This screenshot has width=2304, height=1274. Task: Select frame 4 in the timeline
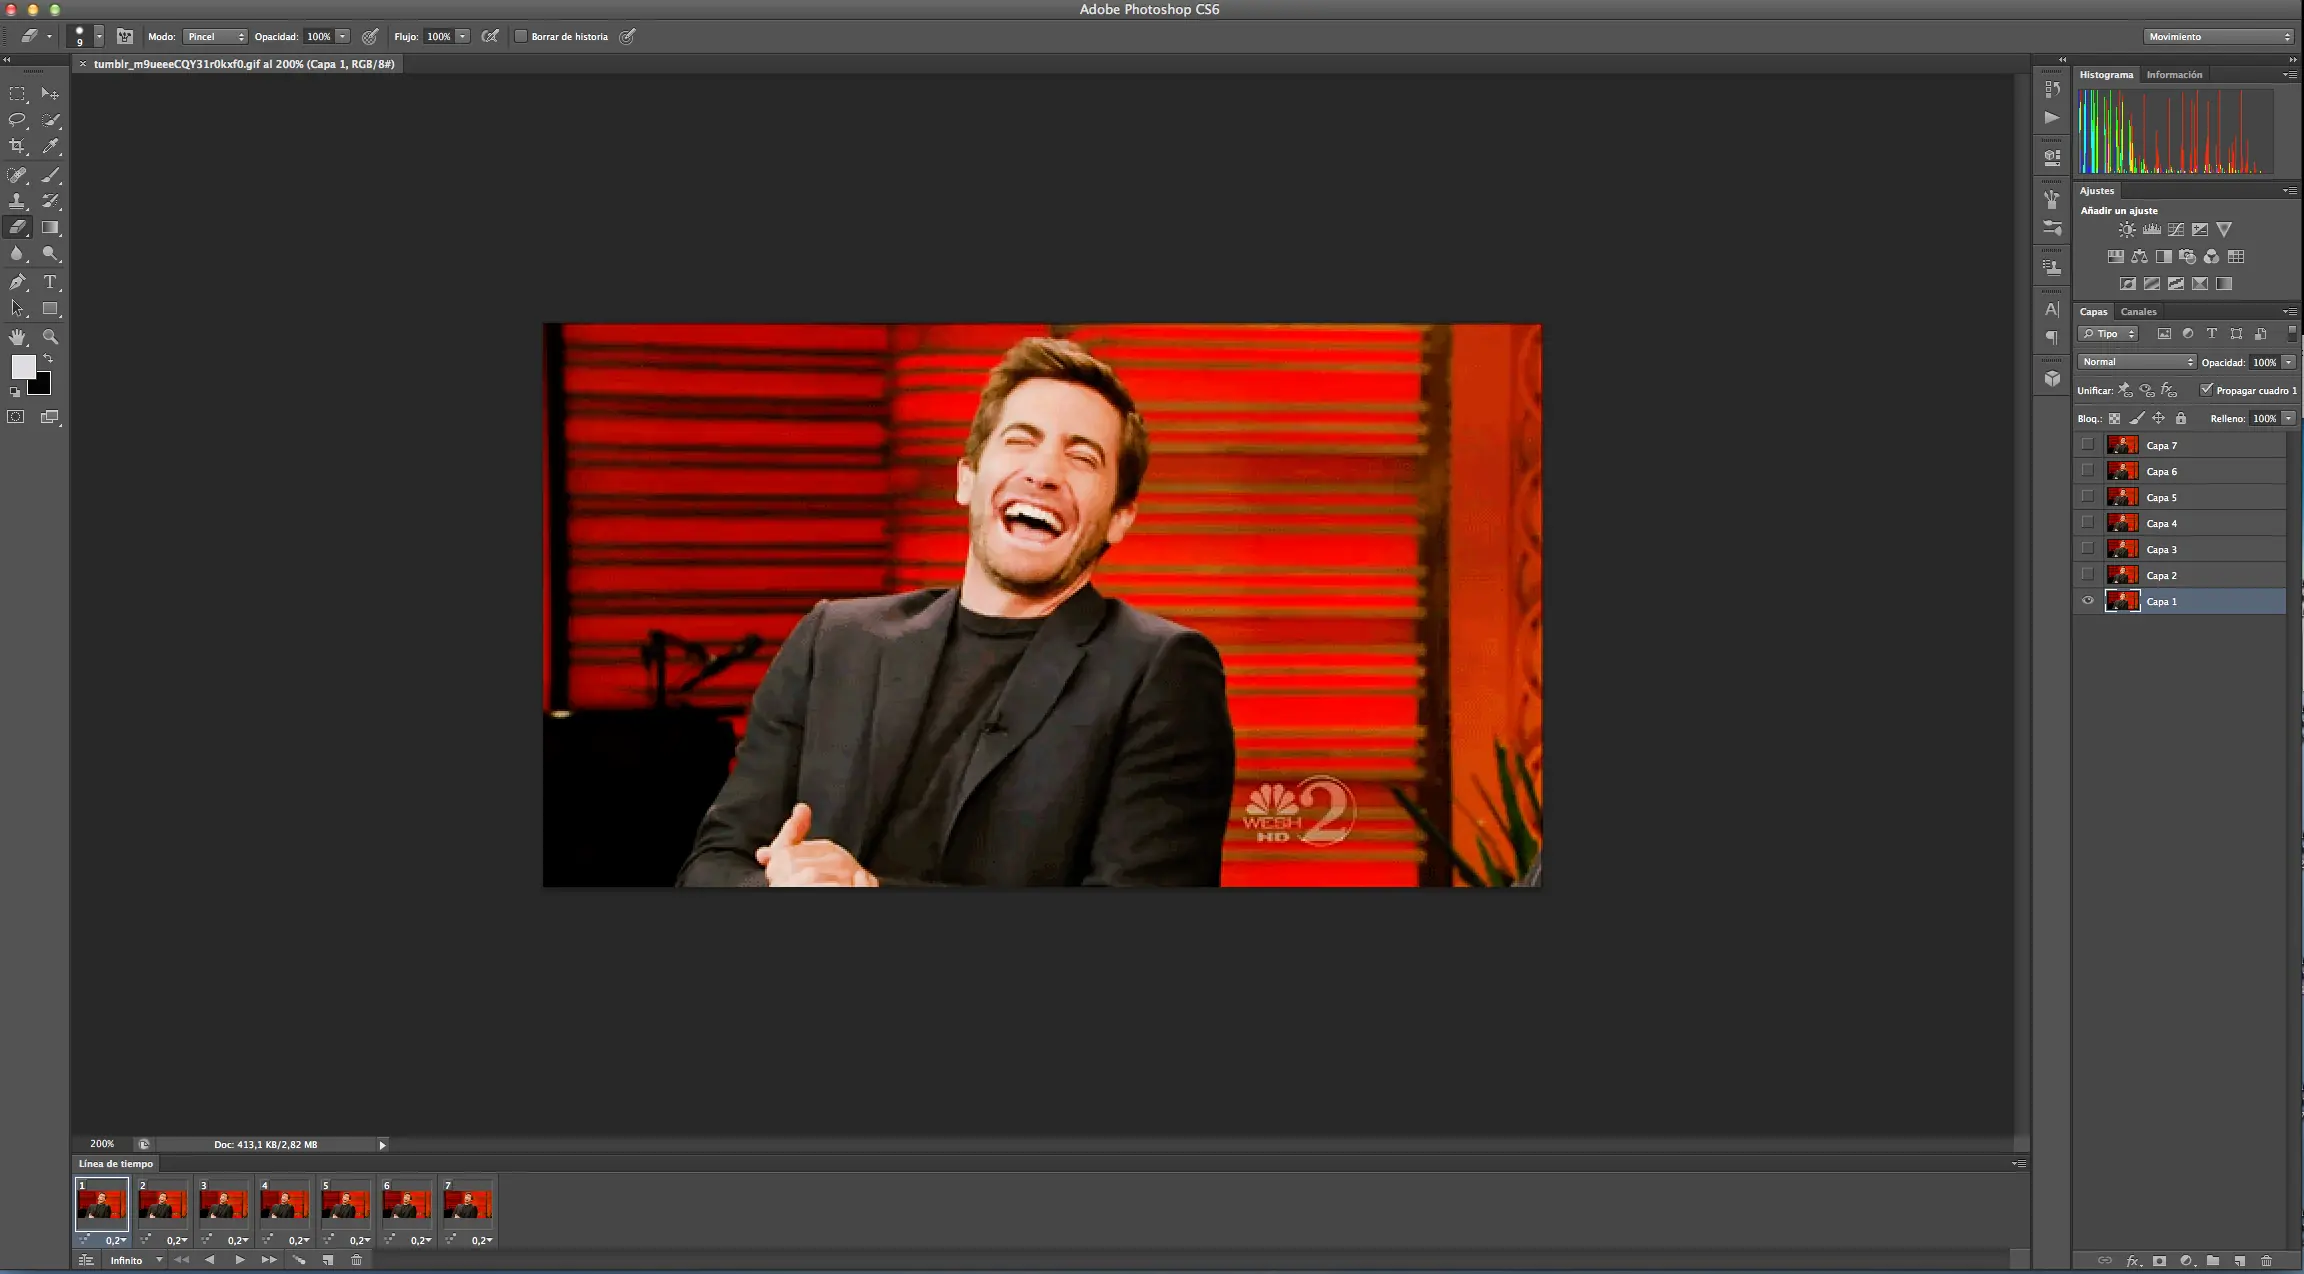pyautogui.click(x=284, y=1204)
